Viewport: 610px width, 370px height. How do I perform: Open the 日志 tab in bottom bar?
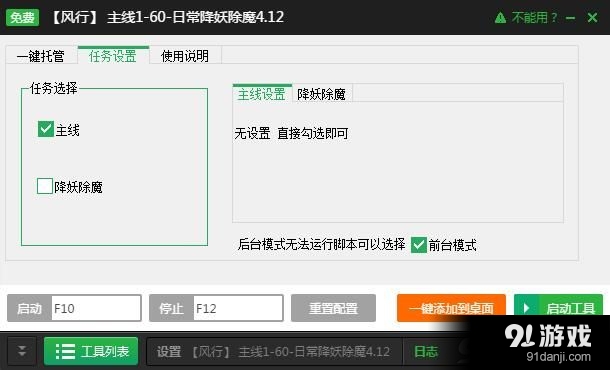click(426, 352)
